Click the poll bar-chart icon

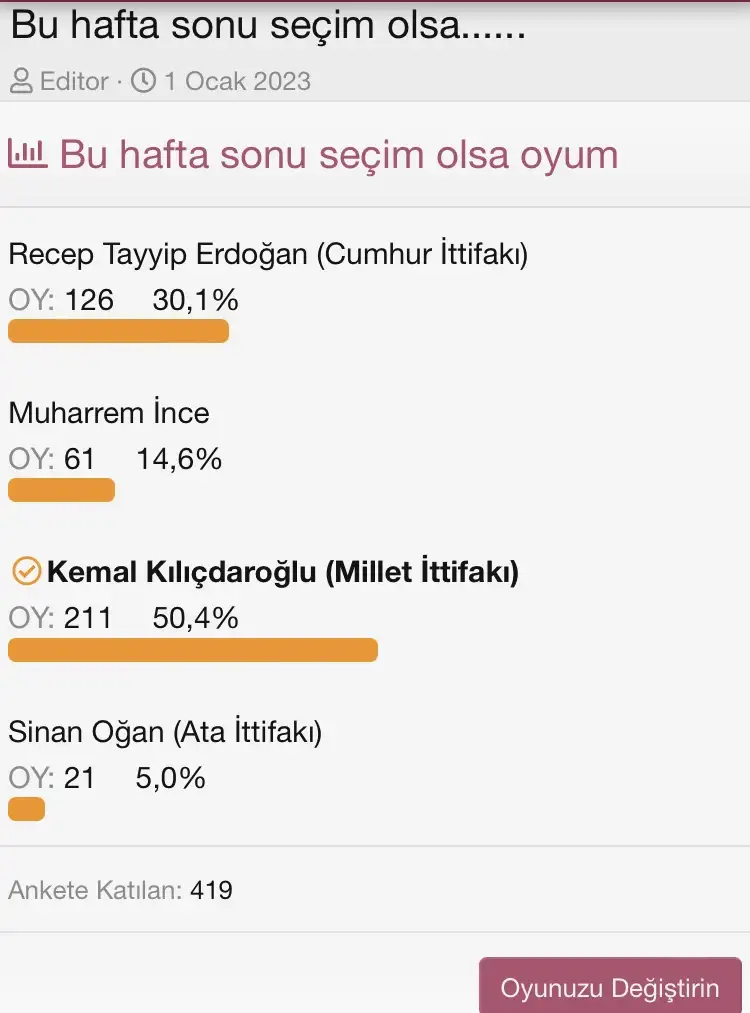point(27,153)
